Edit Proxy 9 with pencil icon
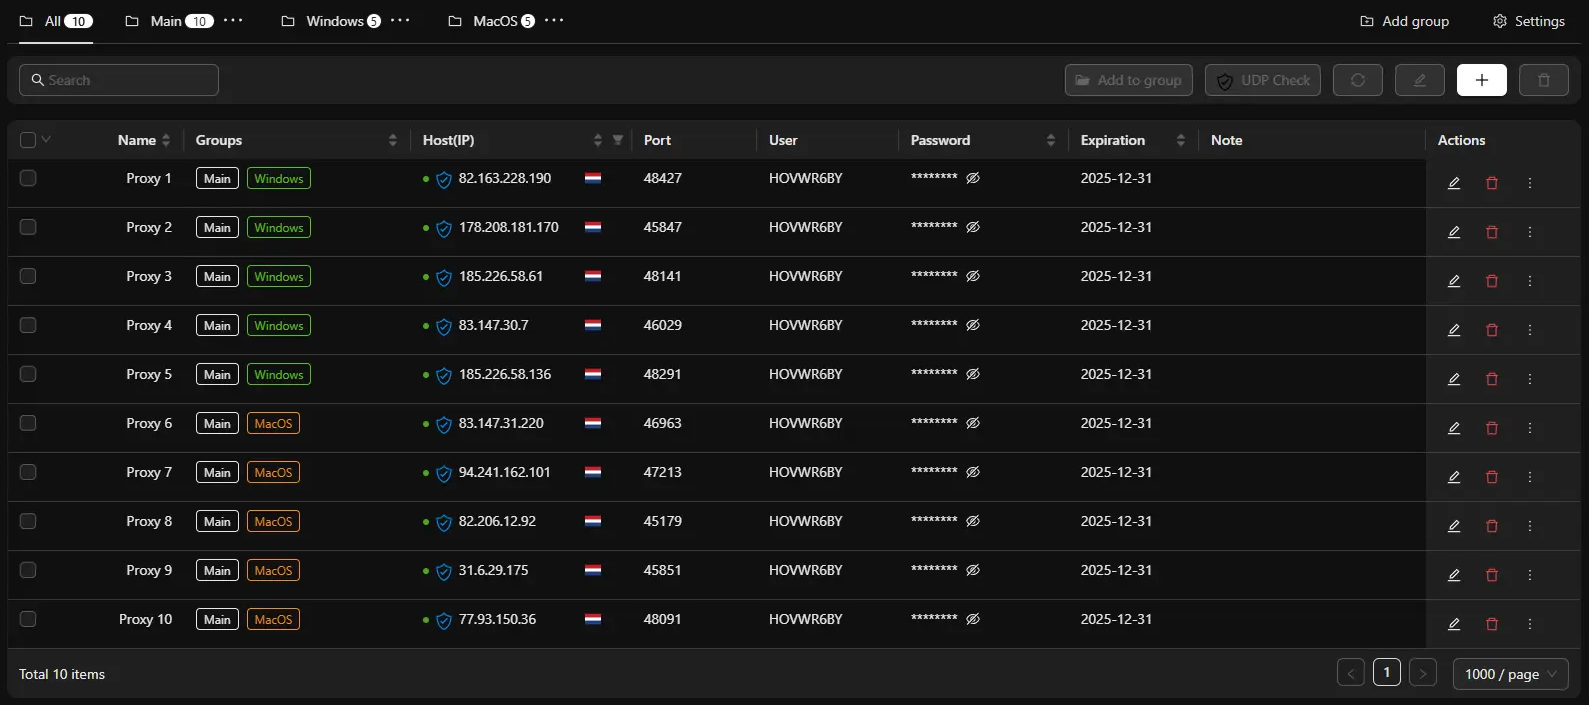Viewport: 1589px width, 705px height. [1454, 575]
